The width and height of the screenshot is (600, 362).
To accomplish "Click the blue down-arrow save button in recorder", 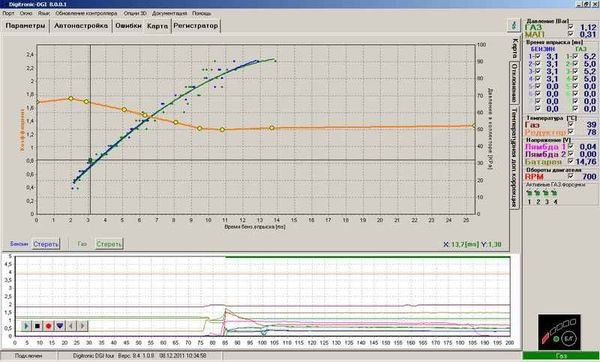I will [60, 326].
